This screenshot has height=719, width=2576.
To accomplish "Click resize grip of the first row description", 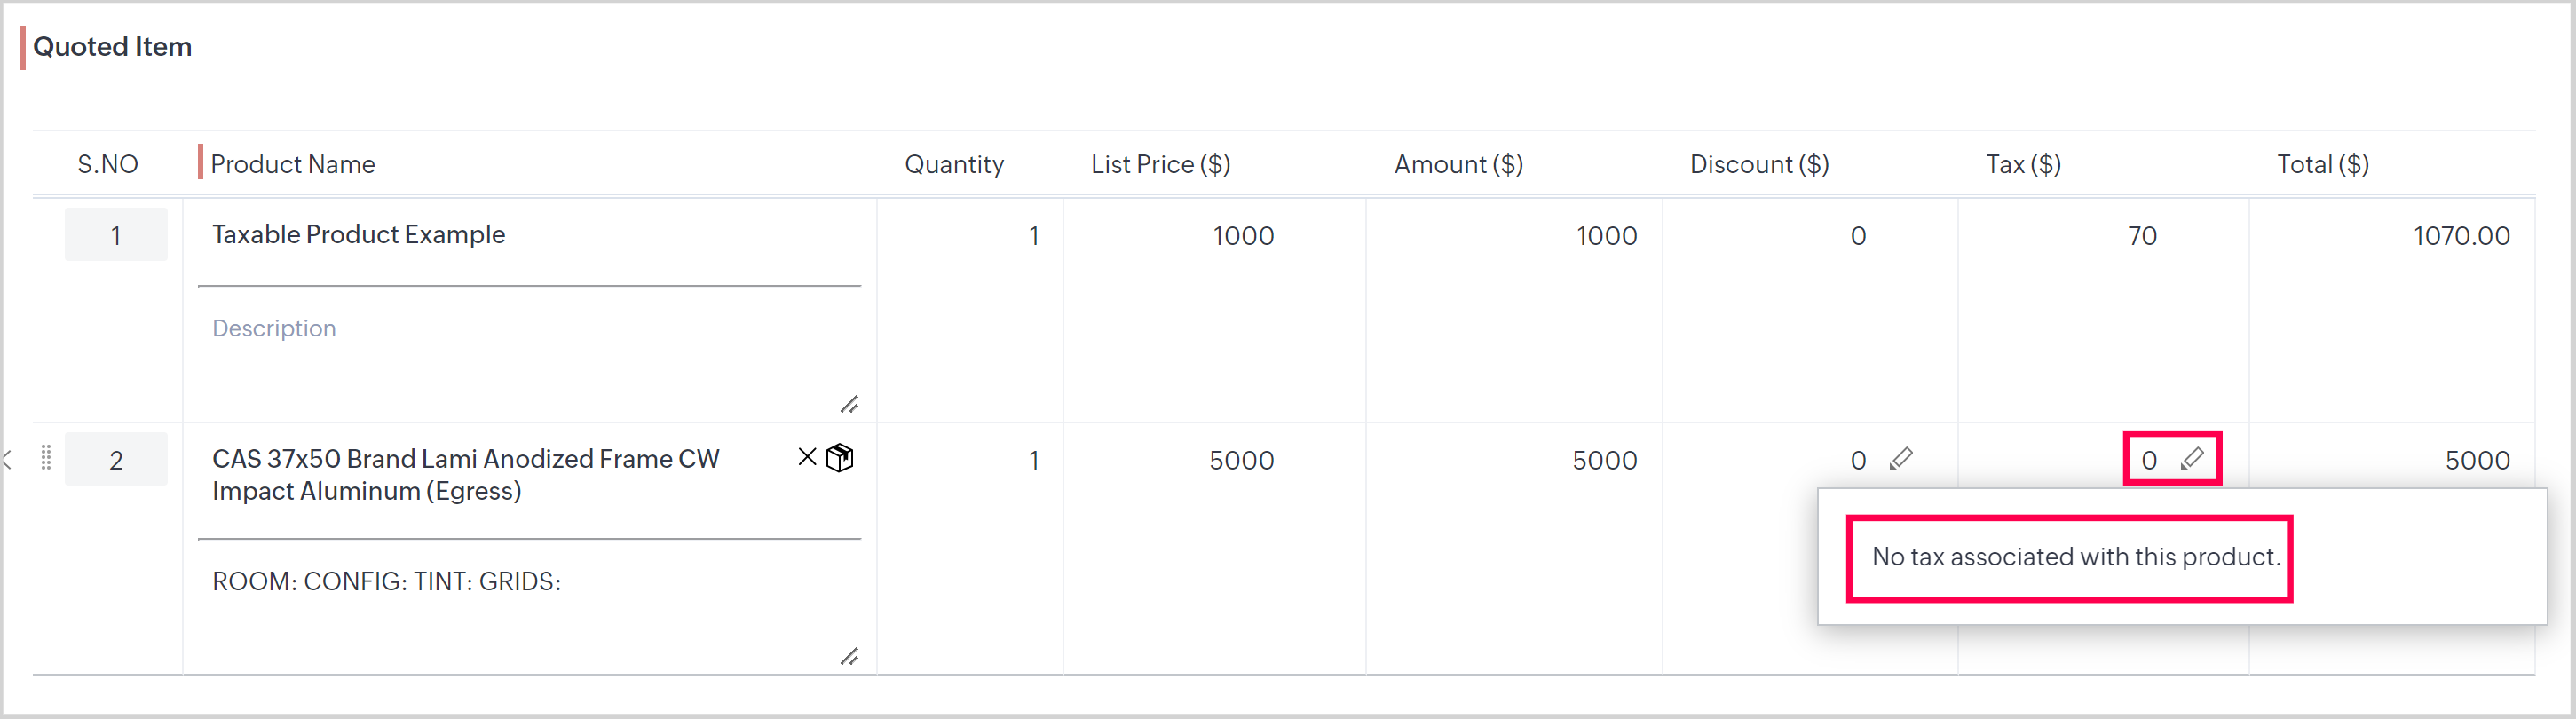I will coord(849,404).
